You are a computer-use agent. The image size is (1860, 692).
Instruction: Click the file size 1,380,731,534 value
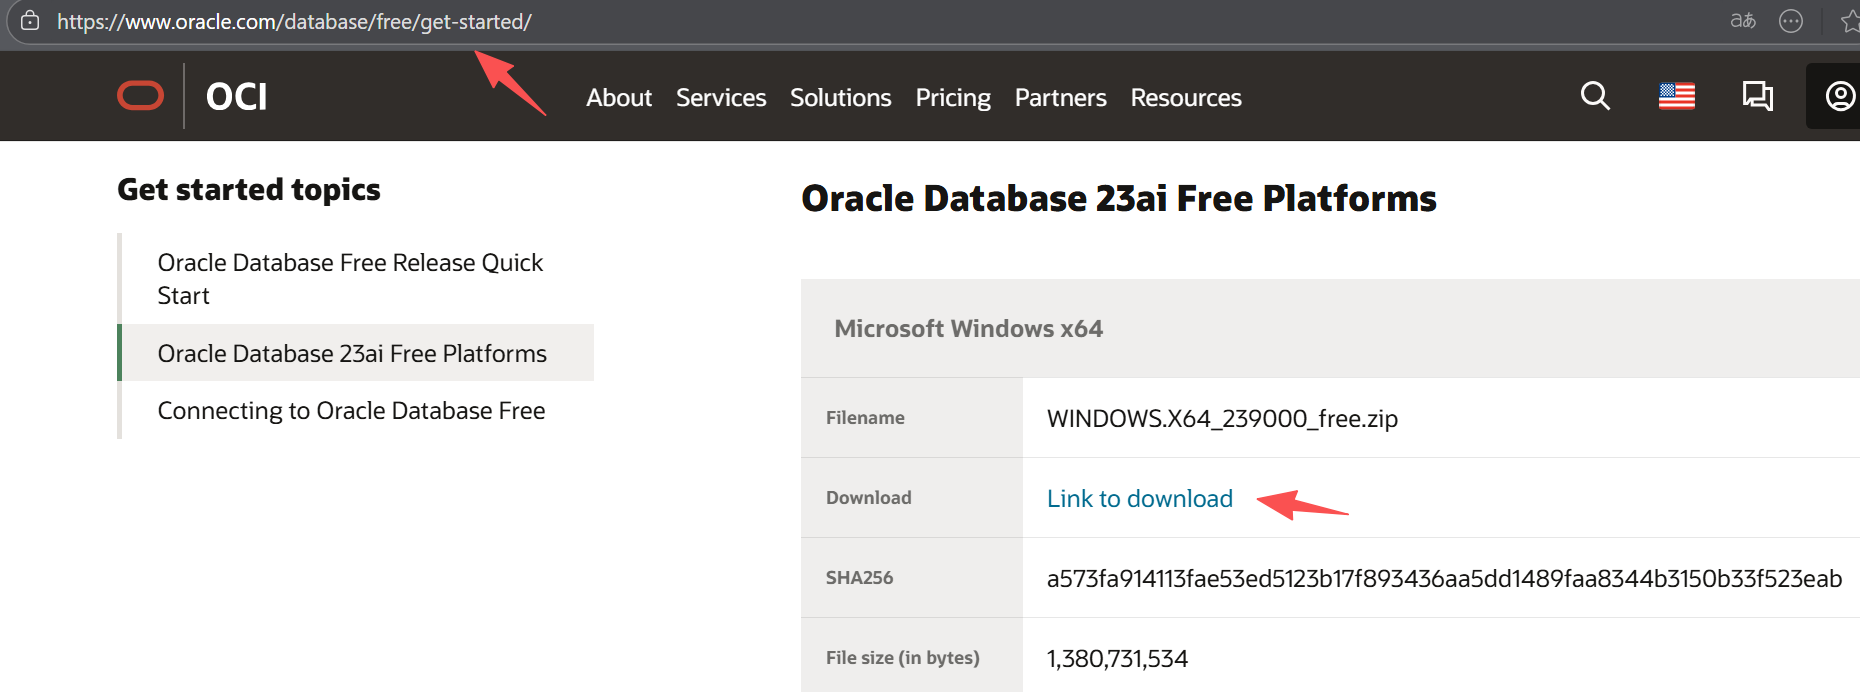click(x=1117, y=659)
